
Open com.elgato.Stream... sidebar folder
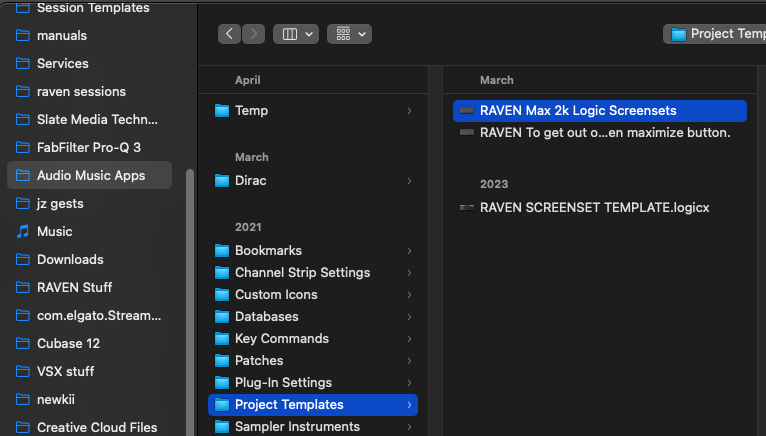pos(89,315)
